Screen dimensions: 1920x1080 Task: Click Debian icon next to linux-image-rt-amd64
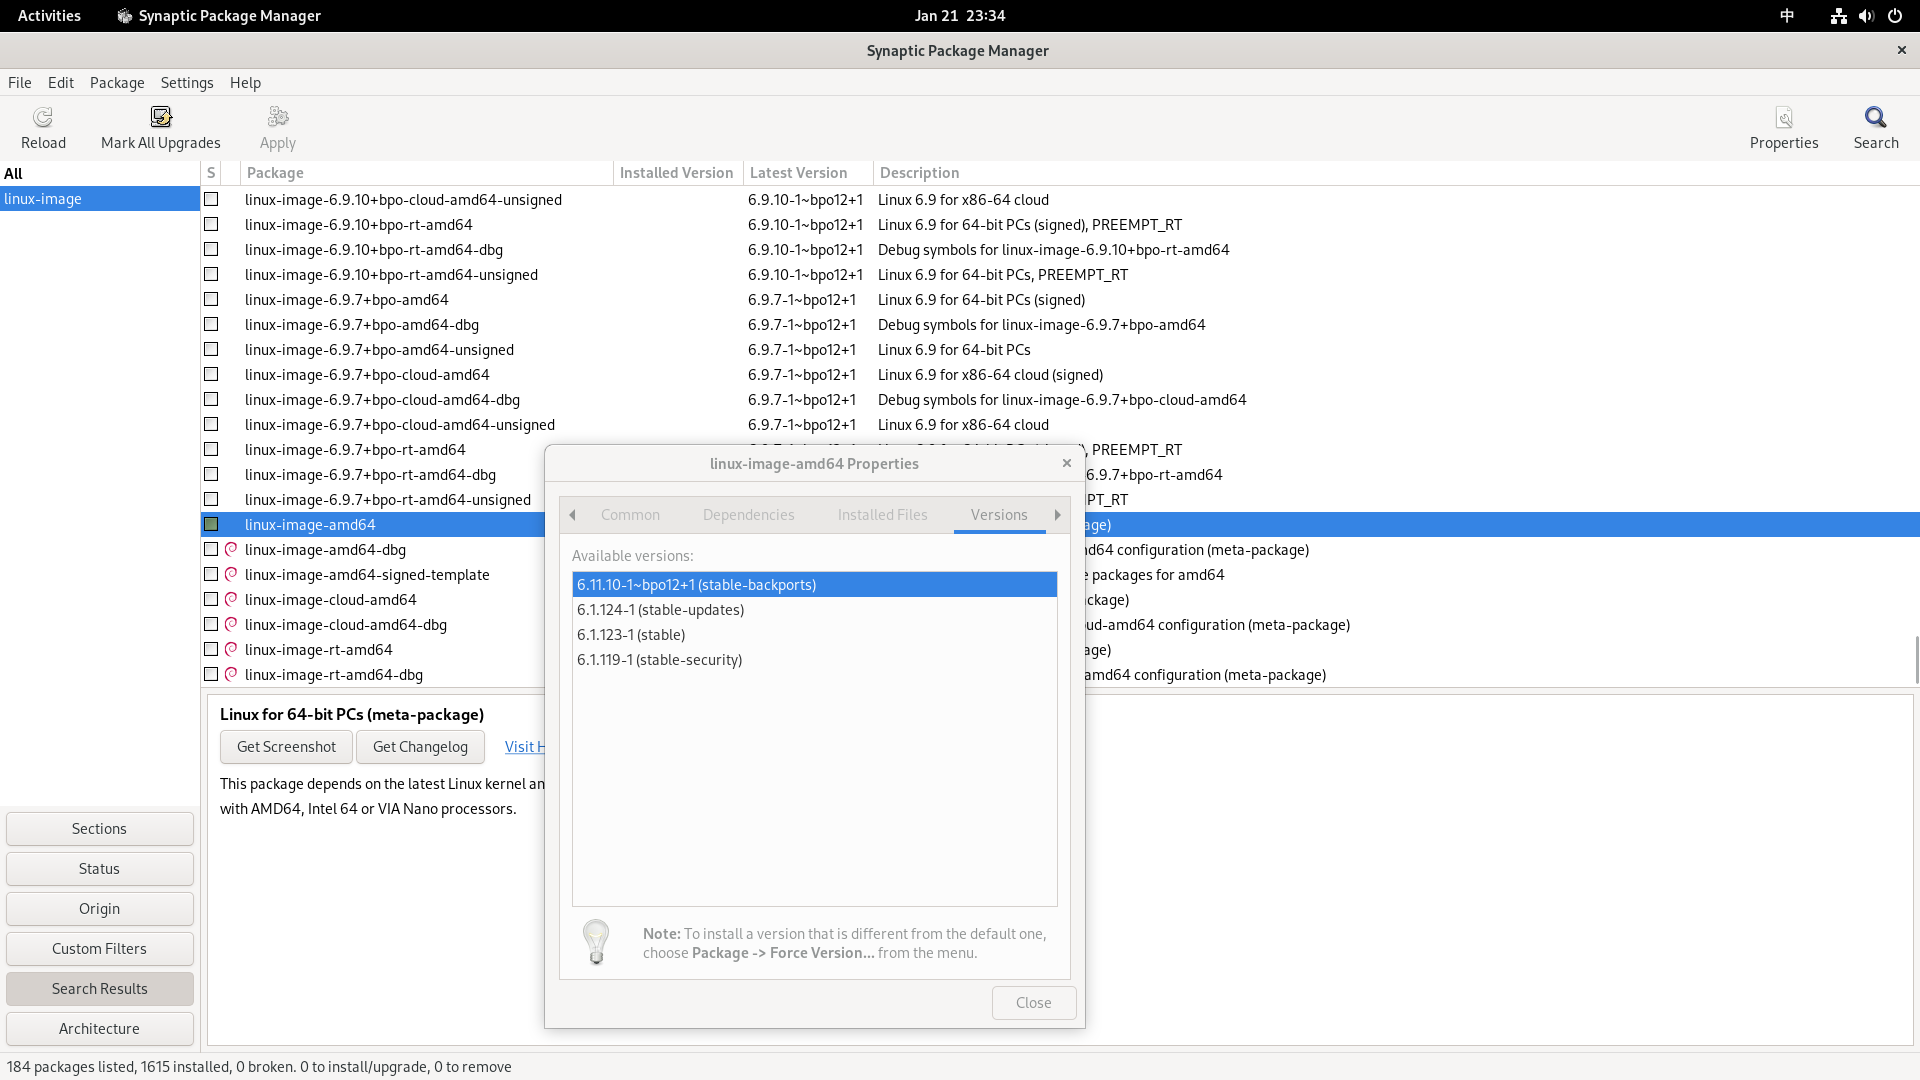[x=231, y=649]
